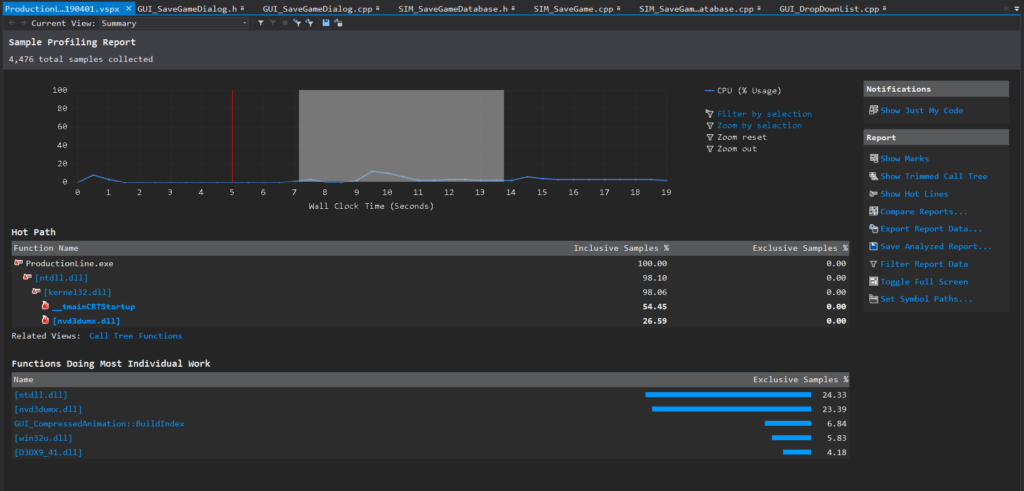Click the save report disk icon in toolbar

pos(326,23)
